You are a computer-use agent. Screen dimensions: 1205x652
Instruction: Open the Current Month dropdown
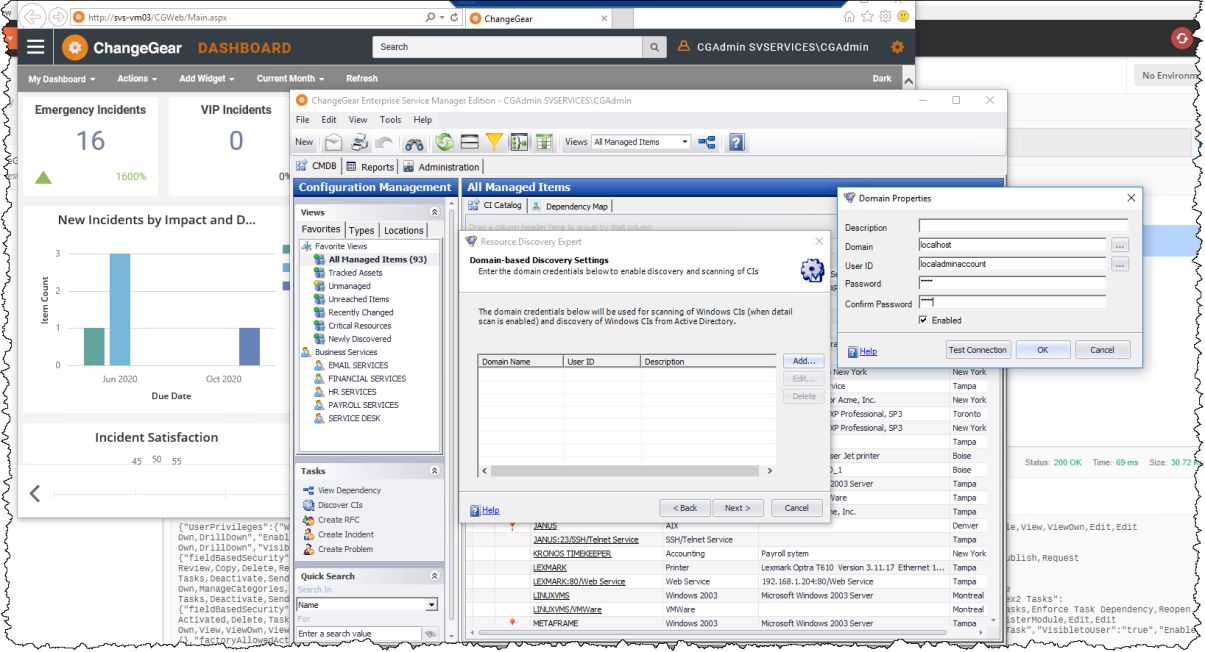290,79
